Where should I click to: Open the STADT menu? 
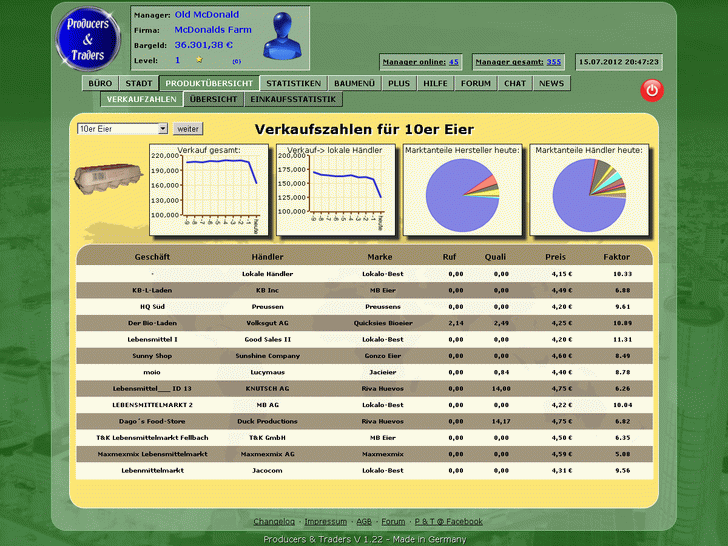pos(139,84)
